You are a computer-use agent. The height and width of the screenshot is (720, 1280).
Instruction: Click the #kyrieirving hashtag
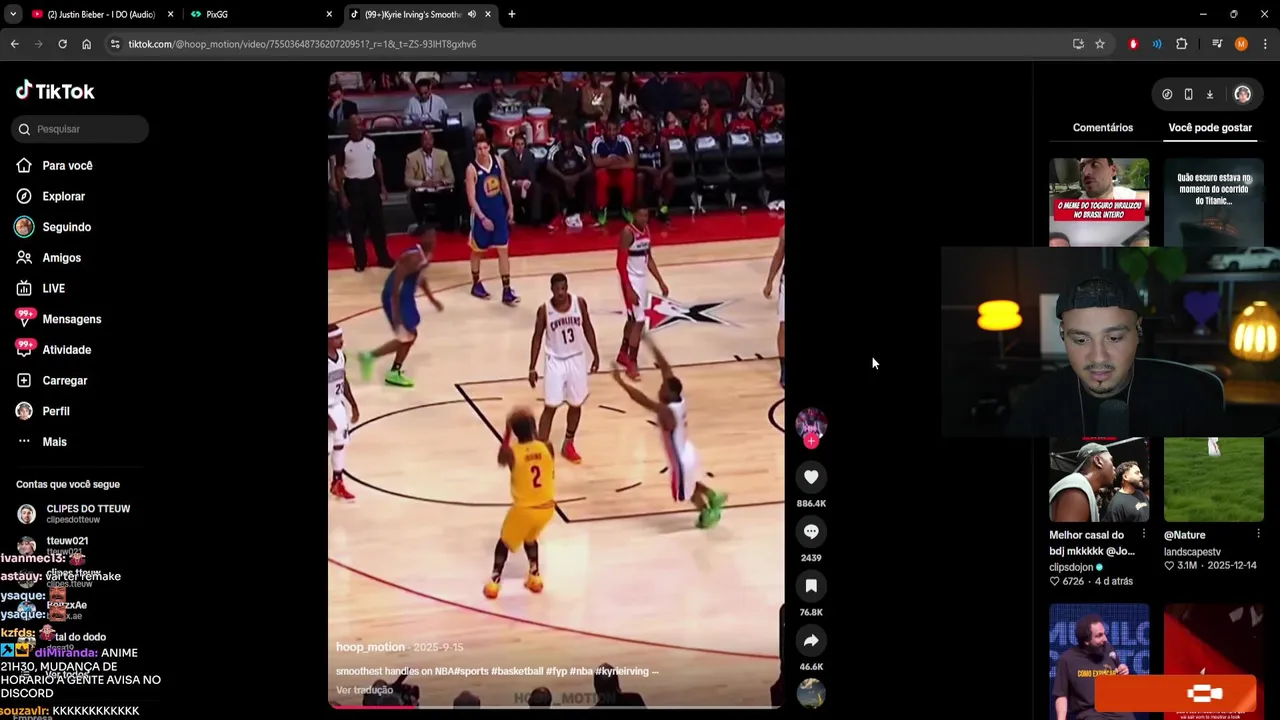click(x=622, y=671)
